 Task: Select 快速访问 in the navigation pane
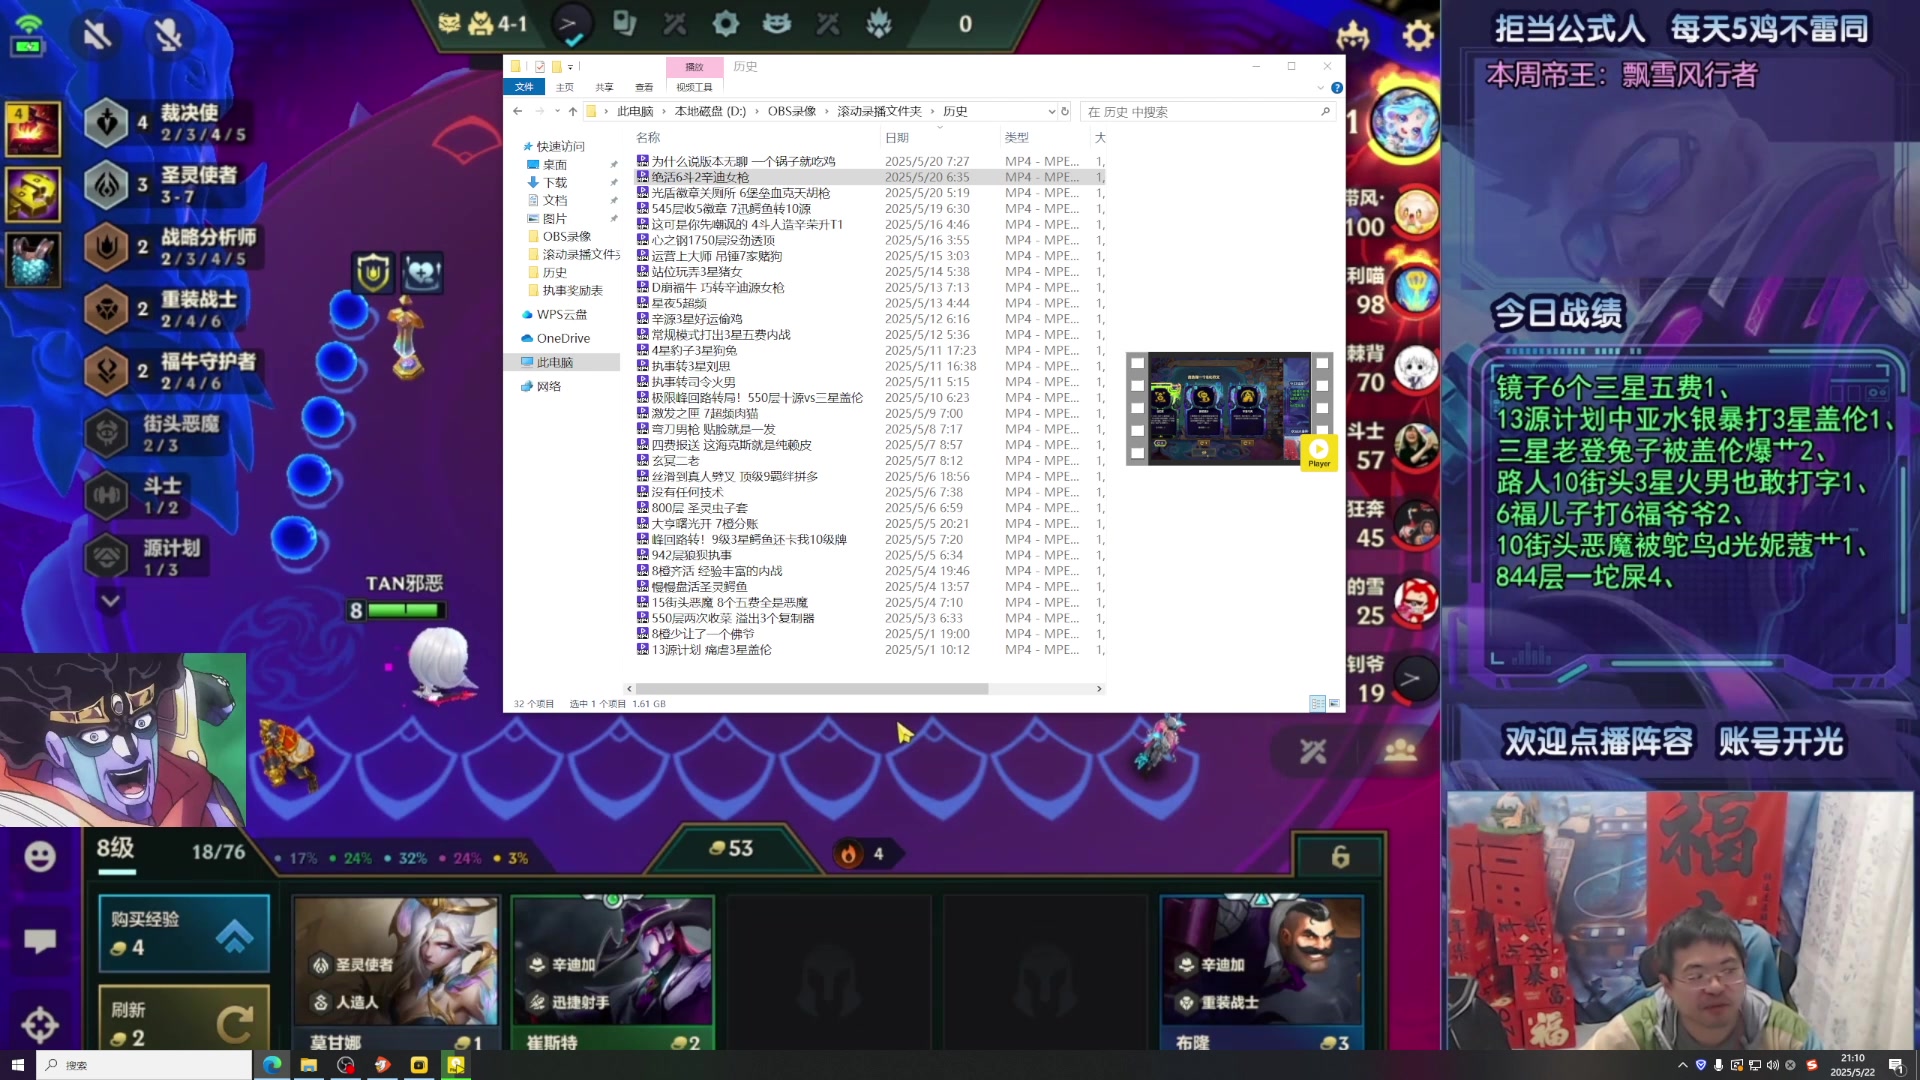tap(560, 146)
